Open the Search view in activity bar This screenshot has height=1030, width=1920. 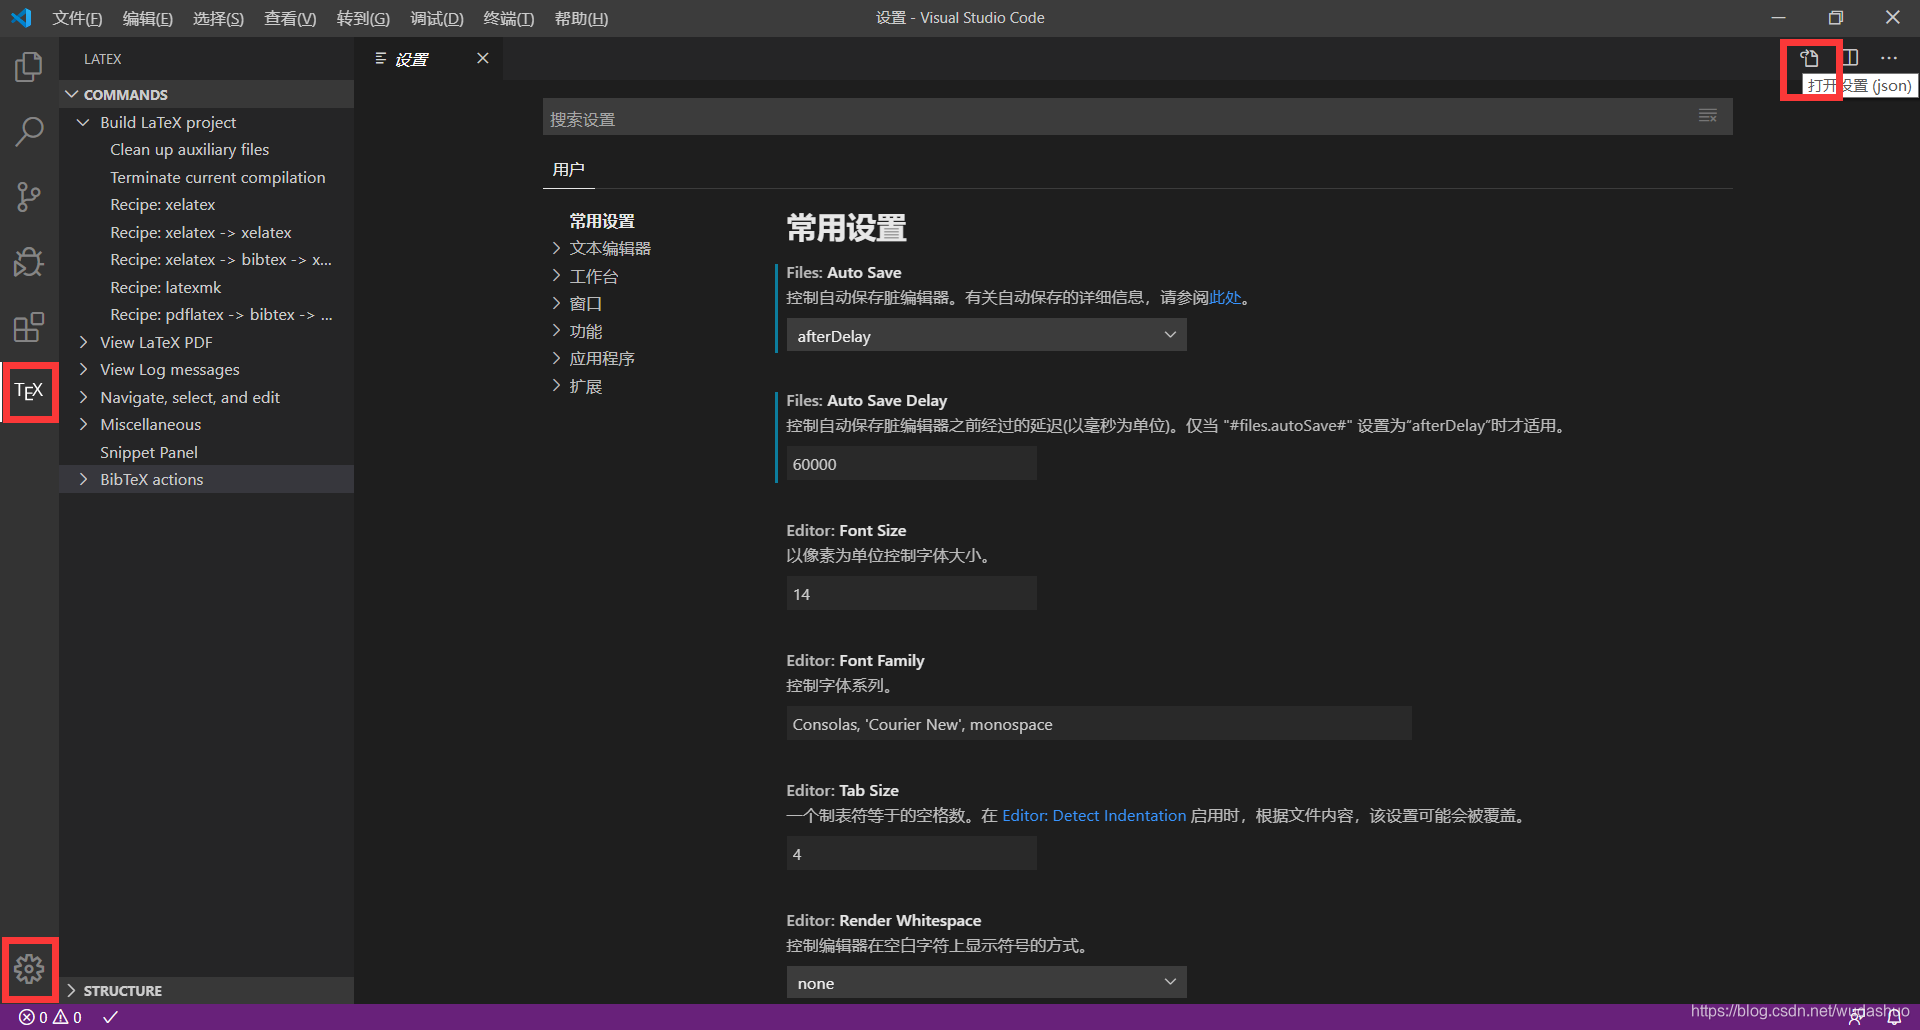(x=29, y=131)
